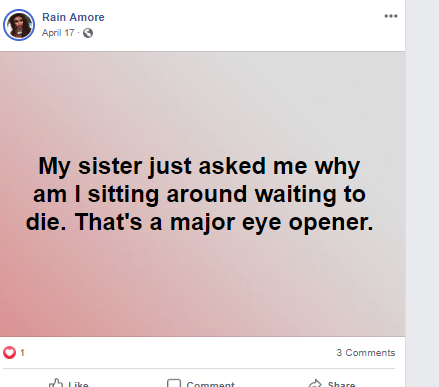Viewport: 439px width, 387px height.
Task: Click the gray sidebar area beside the post
Action: [x=422, y=193]
